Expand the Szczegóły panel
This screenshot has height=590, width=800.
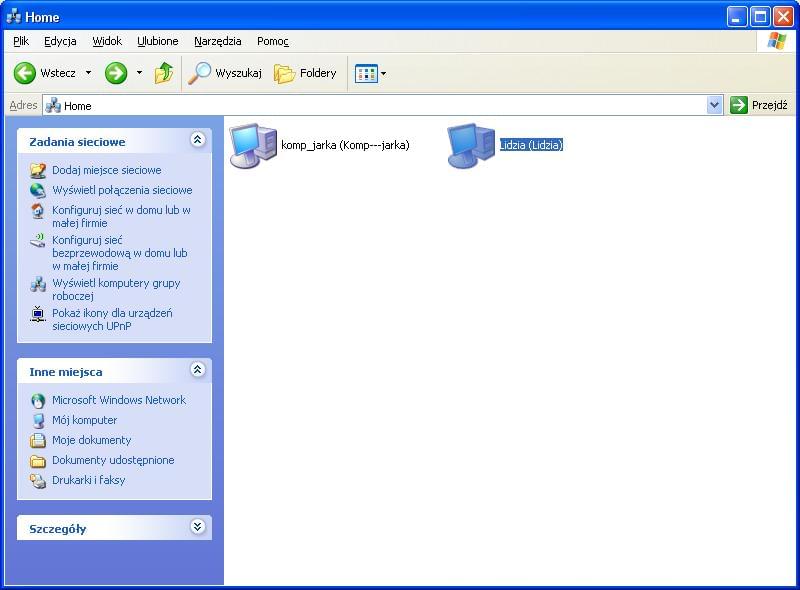click(x=197, y=526)
